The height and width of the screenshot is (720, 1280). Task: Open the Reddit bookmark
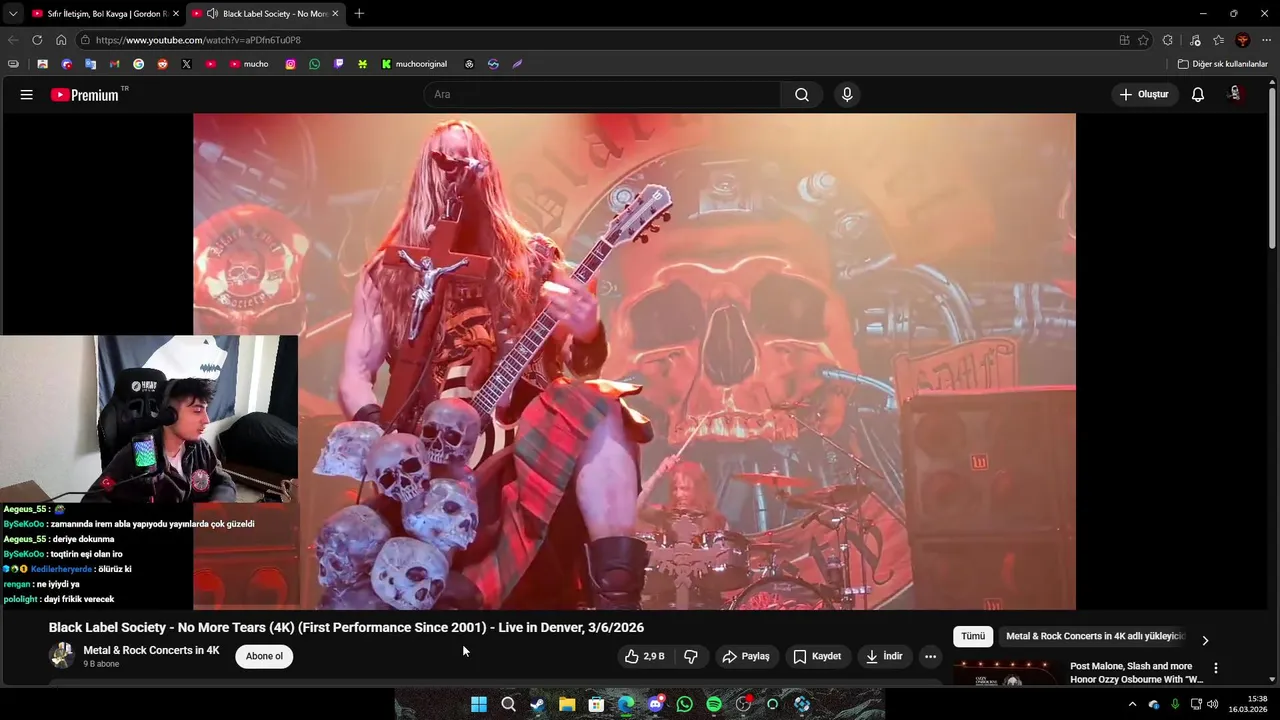tap(162, 64)
